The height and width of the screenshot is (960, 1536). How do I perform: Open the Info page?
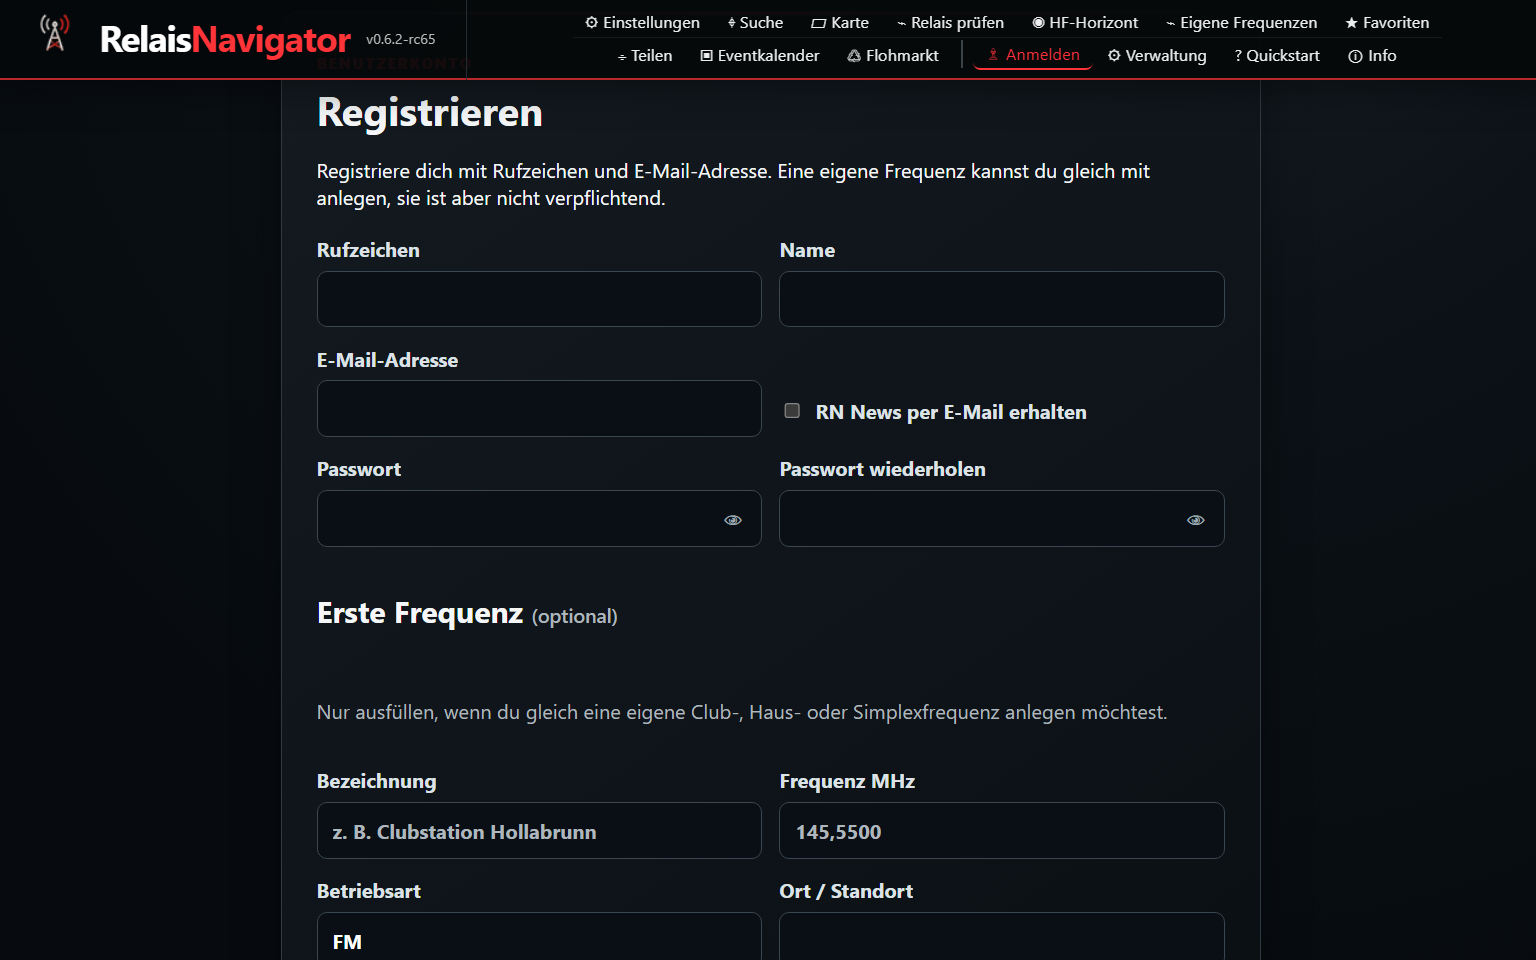tap(1372, 56)
